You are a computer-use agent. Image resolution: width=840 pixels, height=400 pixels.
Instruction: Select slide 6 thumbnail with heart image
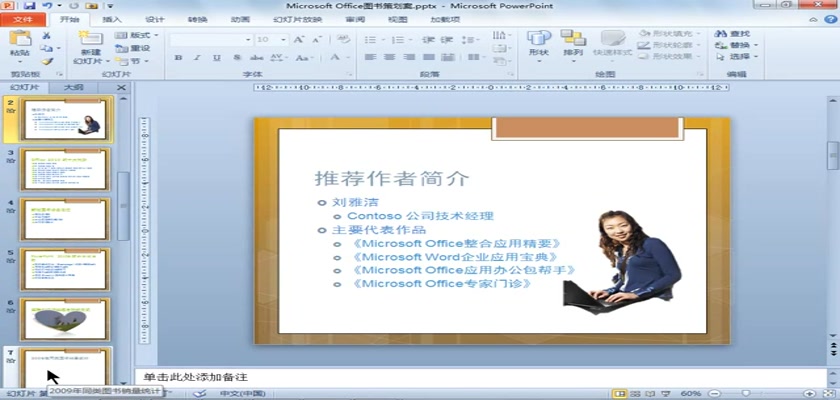click(x=65, y=319)
